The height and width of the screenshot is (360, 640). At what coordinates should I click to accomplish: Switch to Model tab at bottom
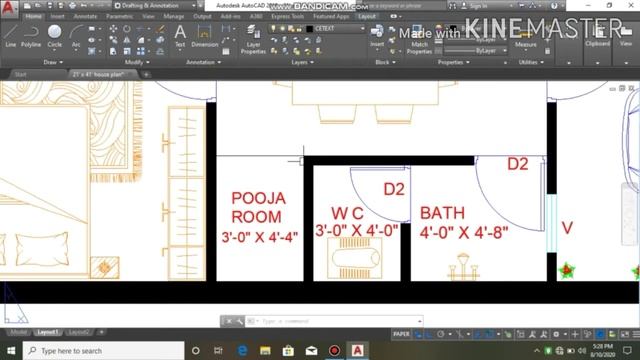(18, 332)
